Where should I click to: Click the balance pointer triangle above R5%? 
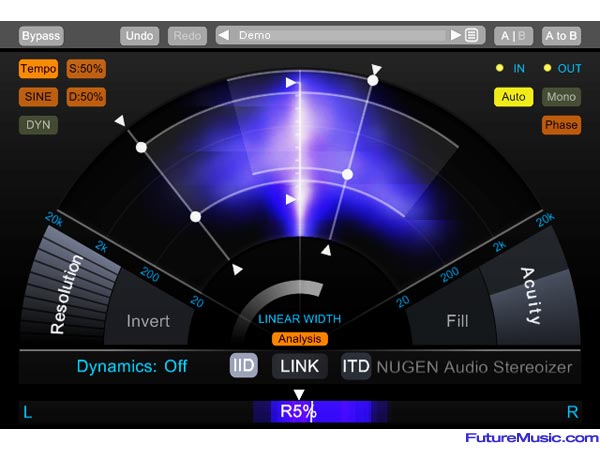pos(299,395)
